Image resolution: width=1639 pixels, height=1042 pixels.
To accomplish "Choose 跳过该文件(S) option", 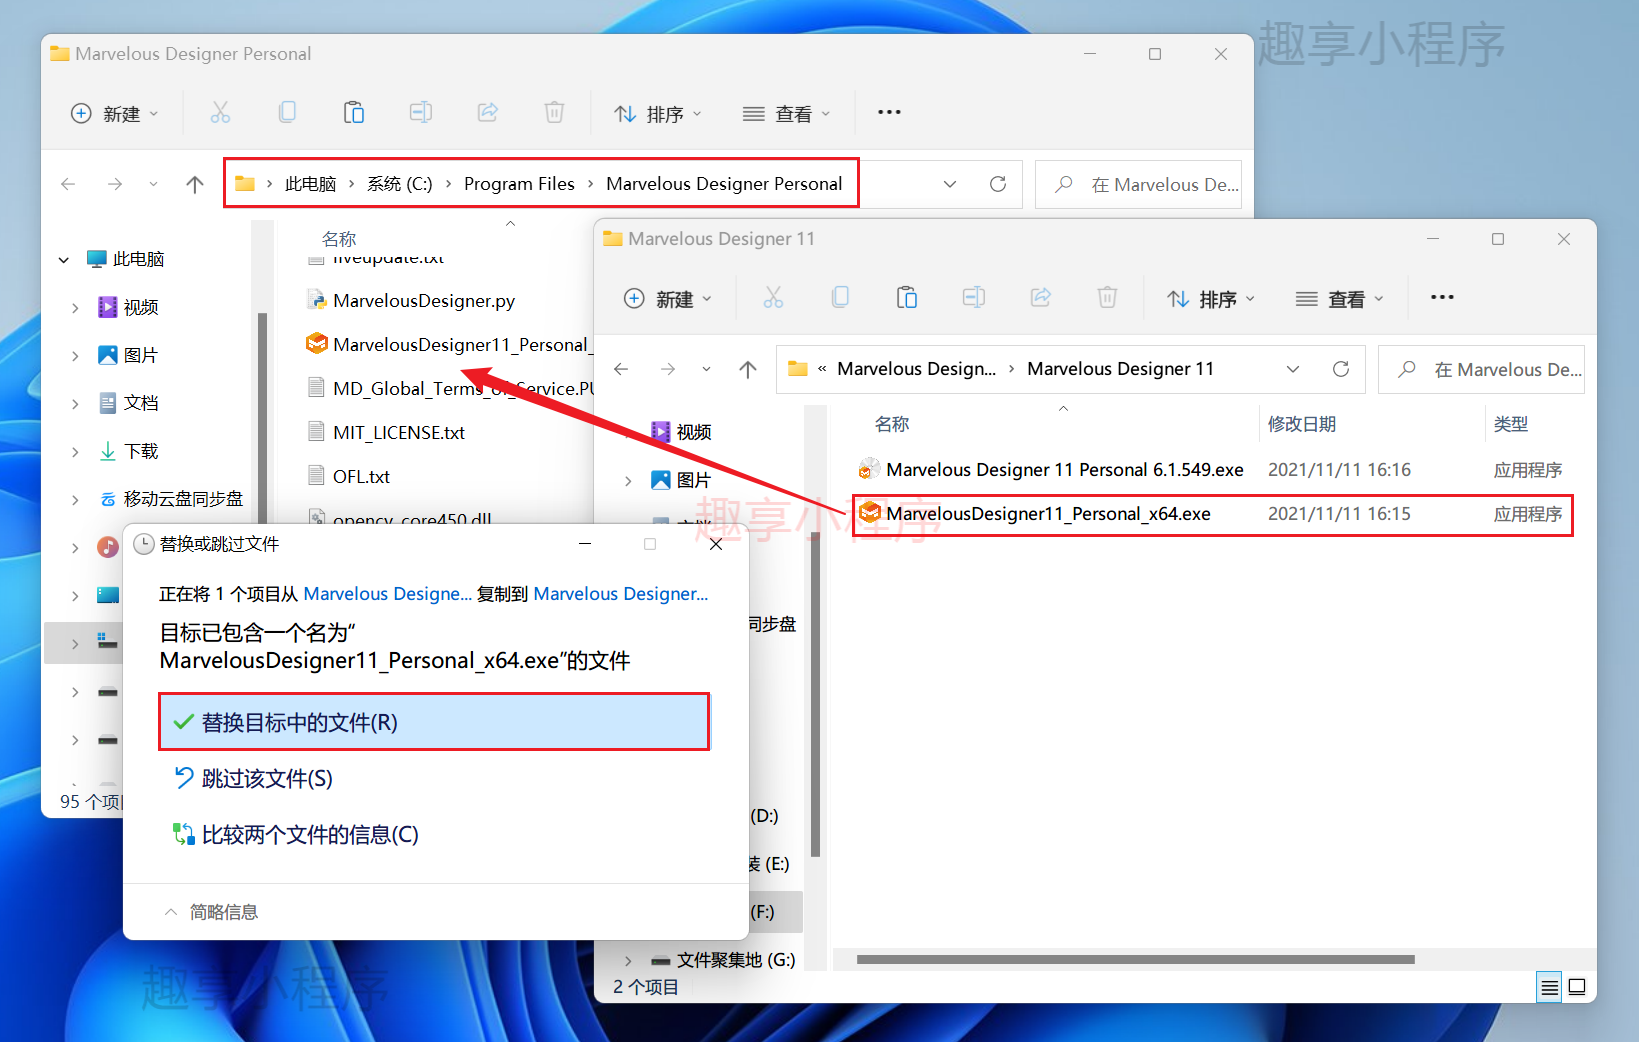I will coord(434,778).
